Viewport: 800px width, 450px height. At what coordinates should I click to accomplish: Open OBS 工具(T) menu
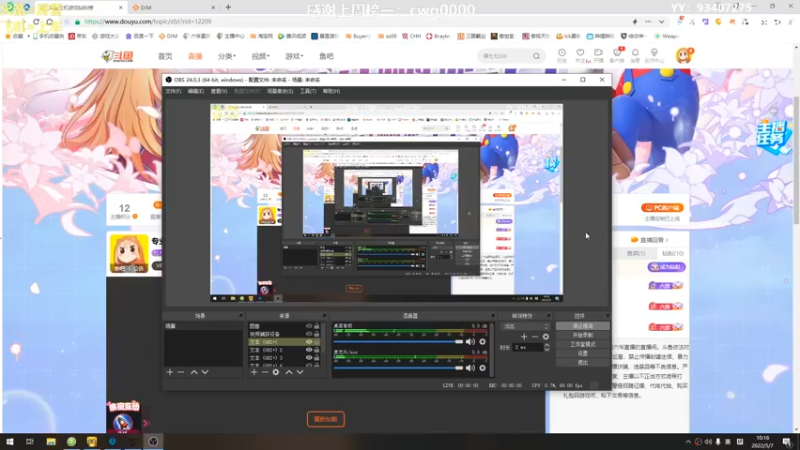[308, 91]
